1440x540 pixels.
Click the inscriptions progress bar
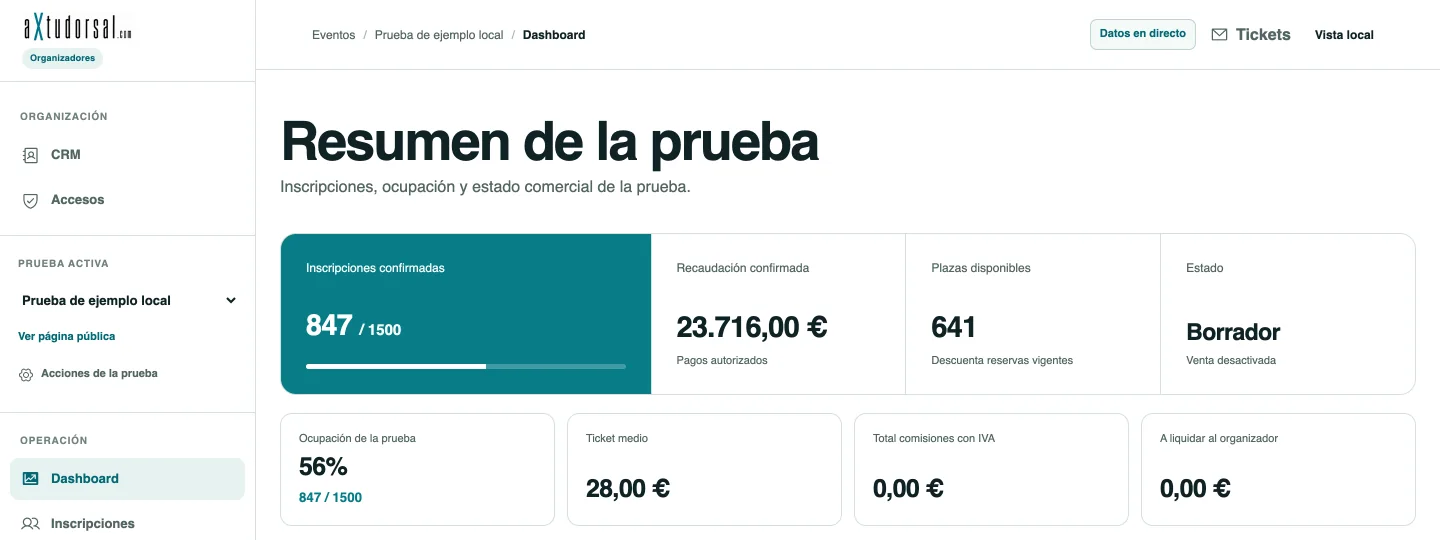click(466, 367)
